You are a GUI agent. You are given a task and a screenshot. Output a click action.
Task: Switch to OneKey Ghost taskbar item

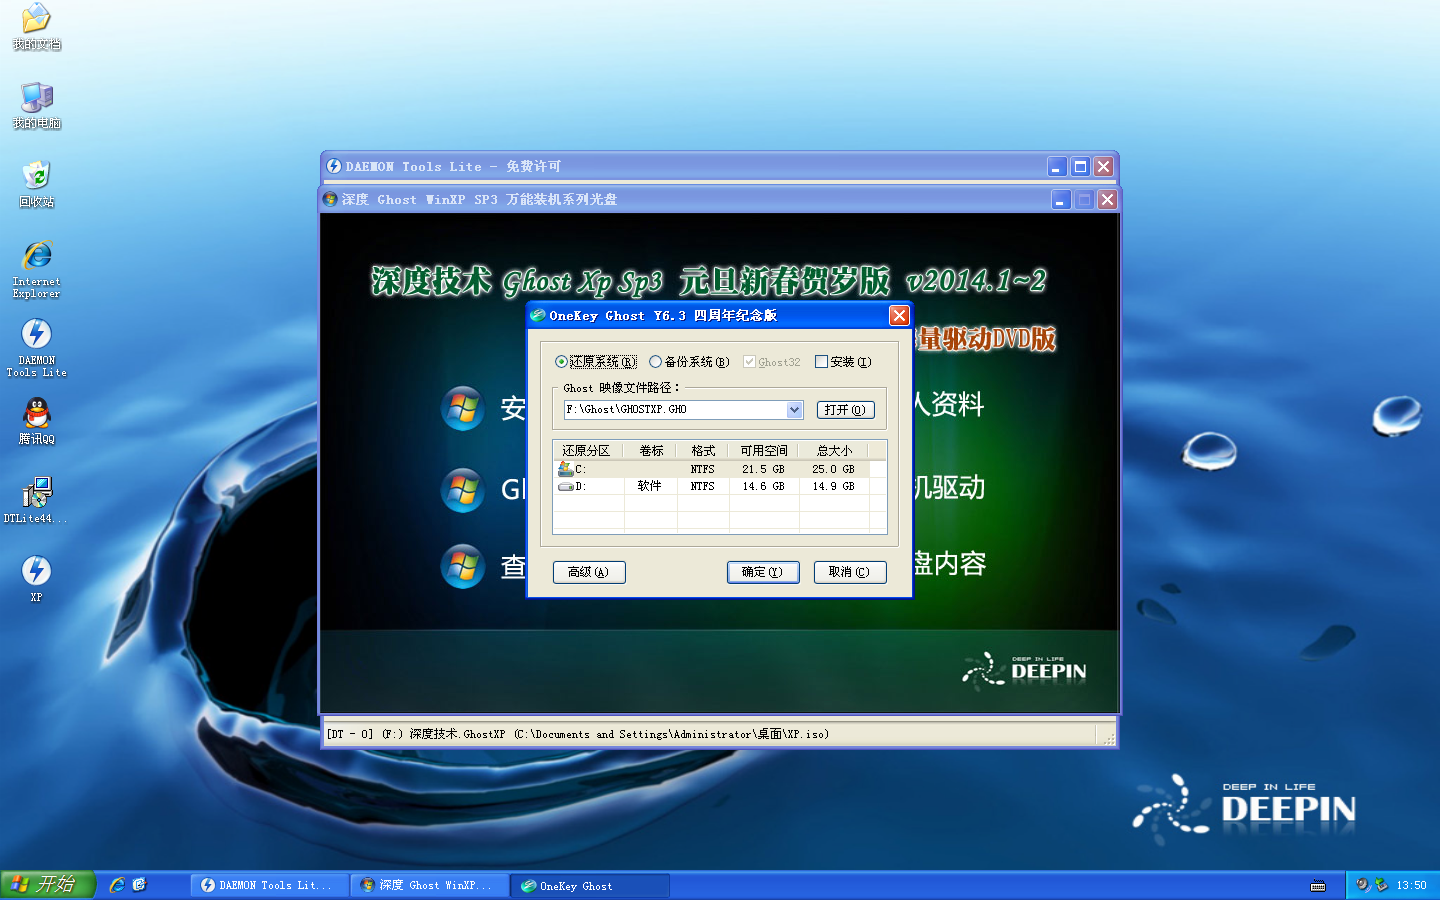pos(590,885)
